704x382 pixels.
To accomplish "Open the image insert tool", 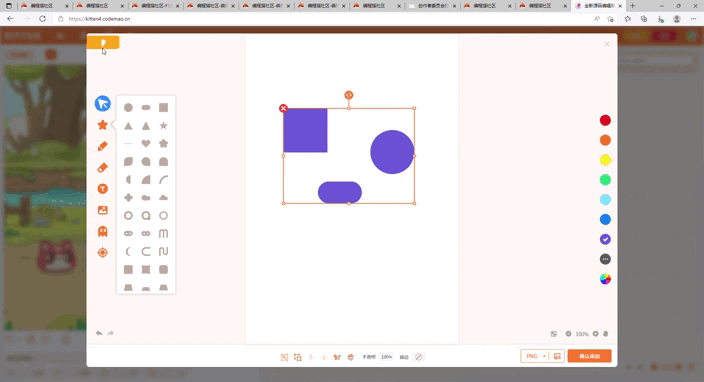I will click(x=102, y=210).
